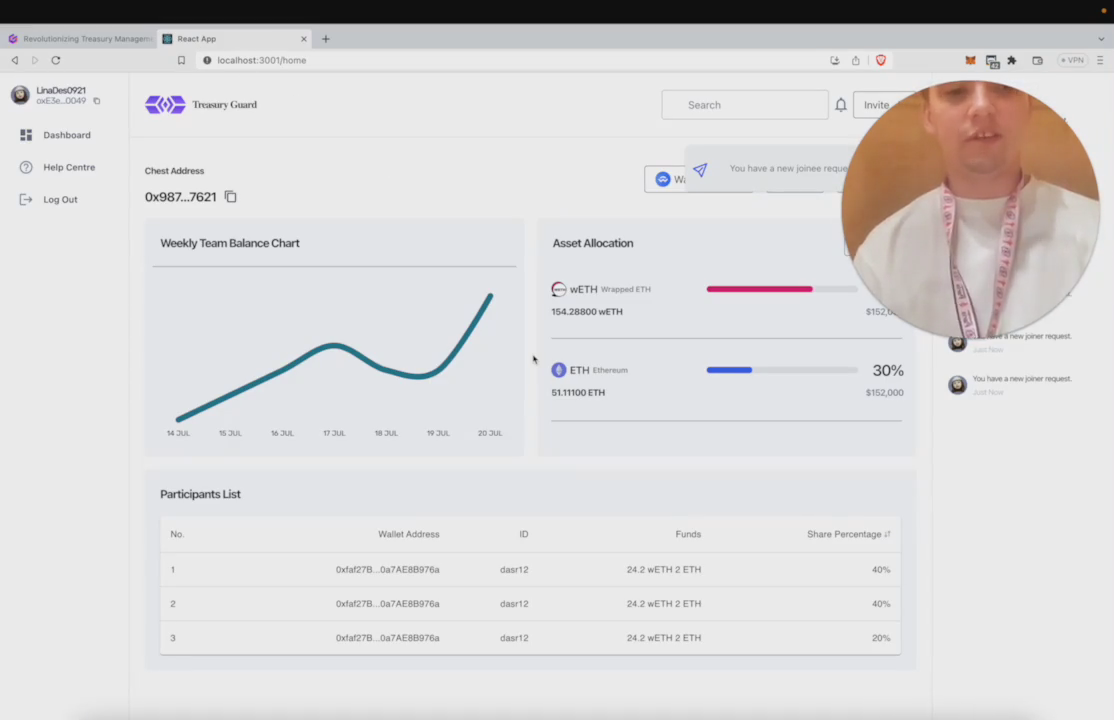This screenshot has height=720, width=1114.
Task: Open a new browser tab
Action: pos(325,39)
